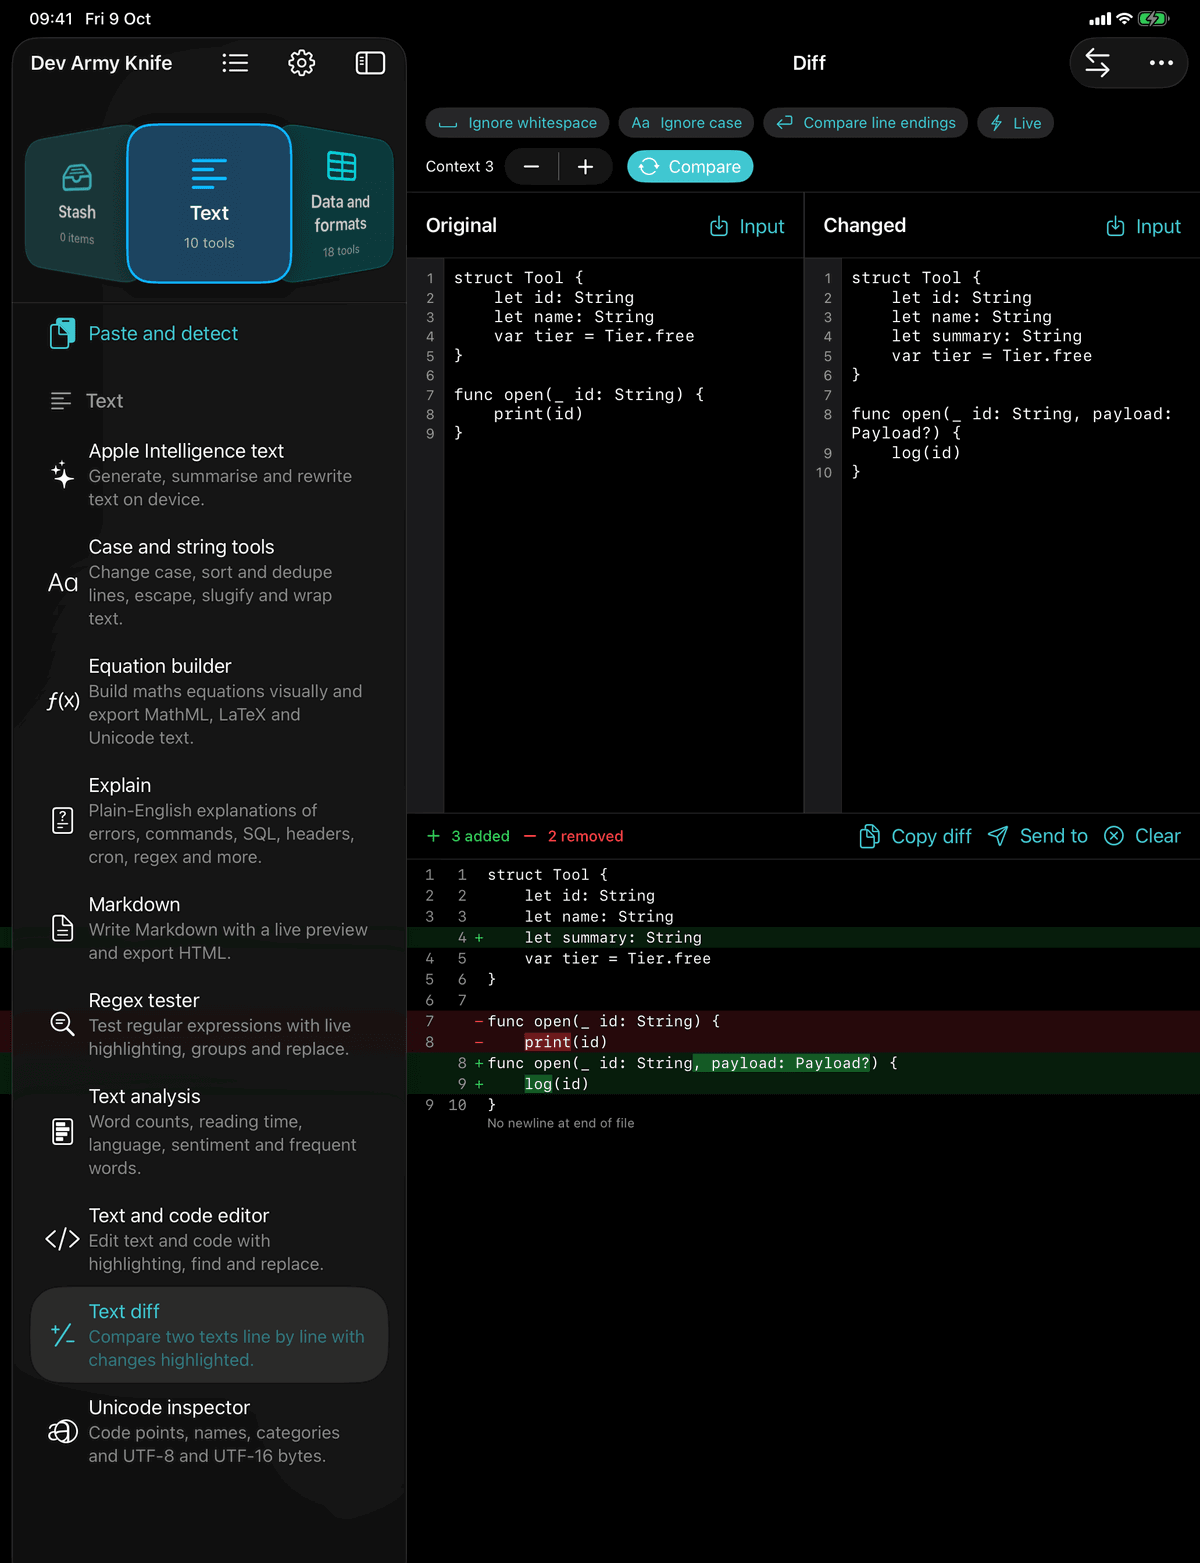Click the Text diff plus-slash-minus icon
The image size is (1200, 1563).
[x=62, y=1335]
